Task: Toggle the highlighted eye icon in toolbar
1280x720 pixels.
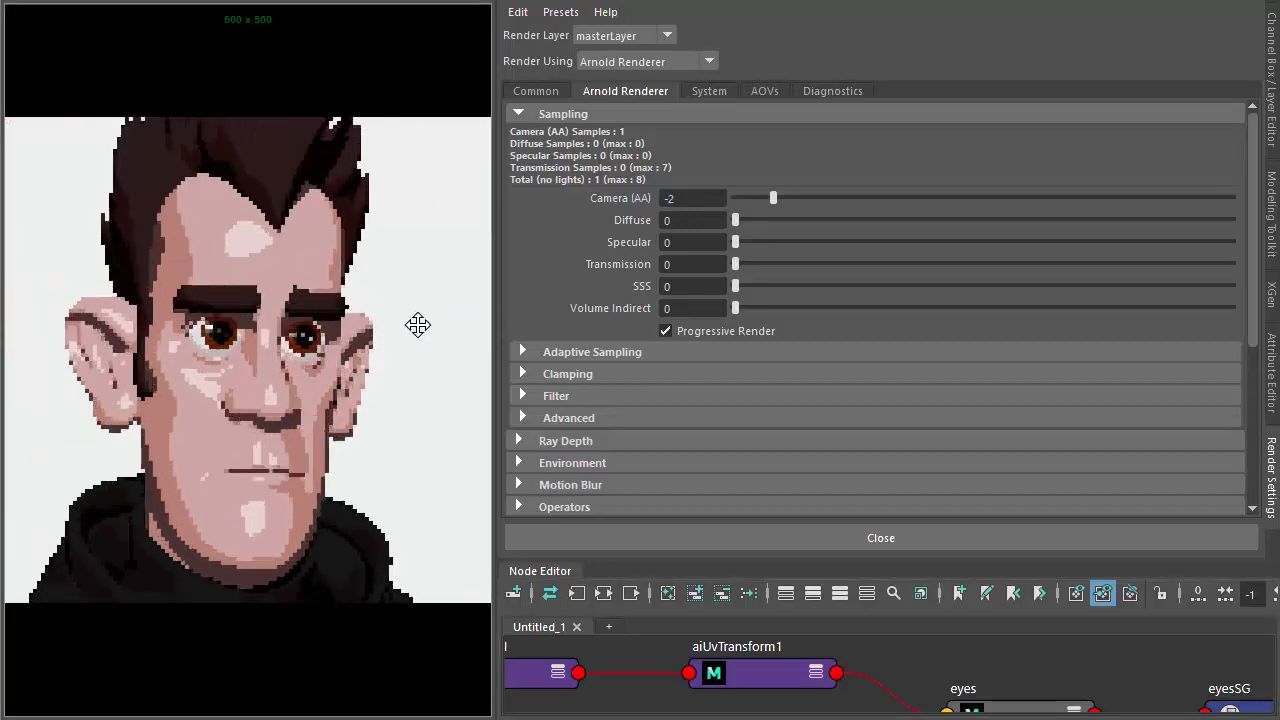Action: [x=1103, y=593]
